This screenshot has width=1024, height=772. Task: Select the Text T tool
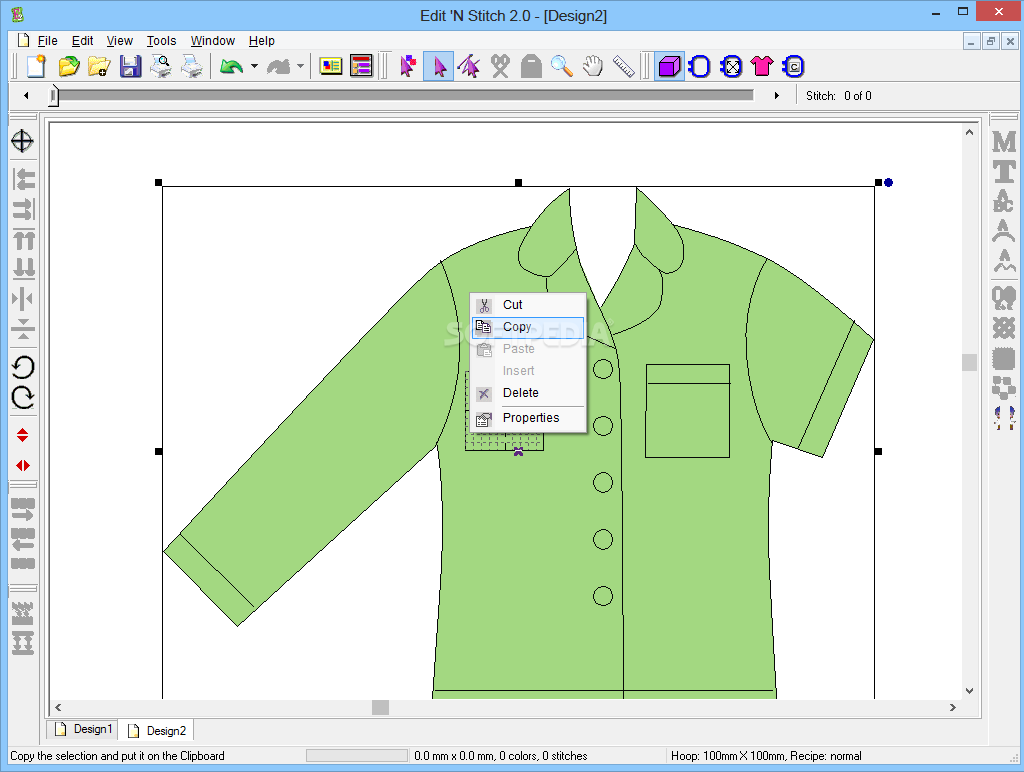click(1004, 172)
